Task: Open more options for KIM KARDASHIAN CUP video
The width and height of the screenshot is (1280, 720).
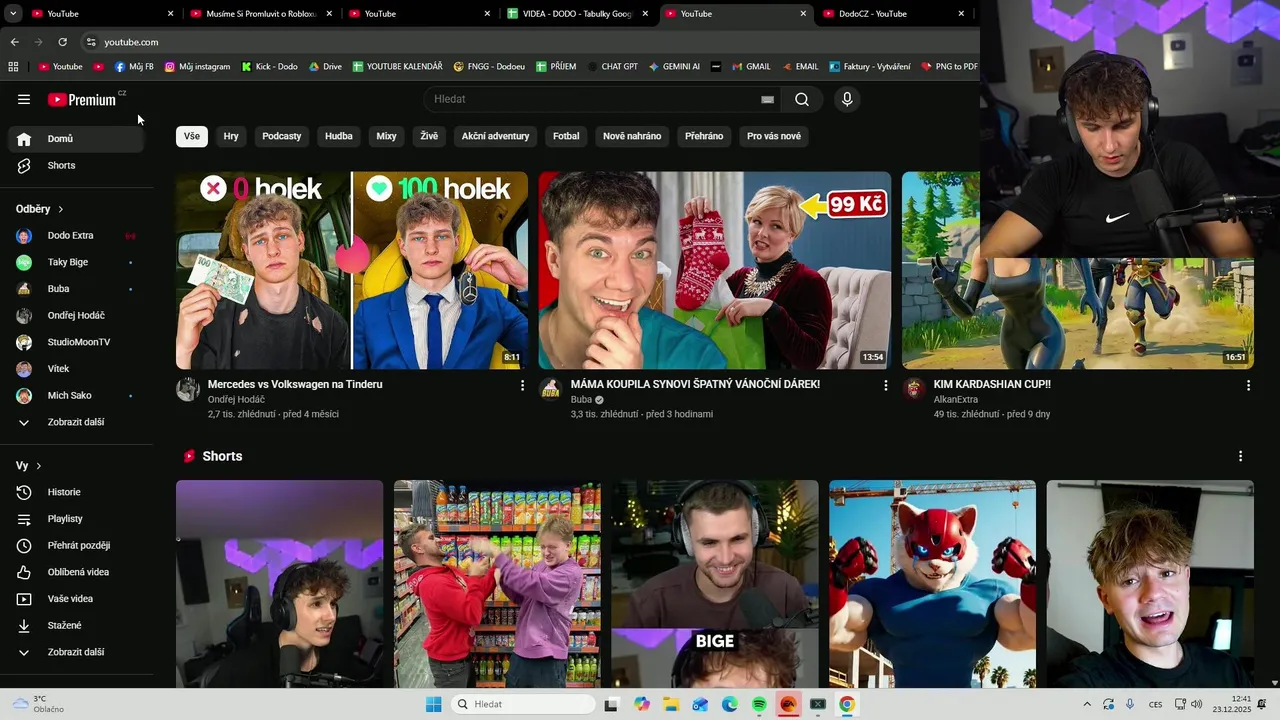Action: [x=1248, y=385]
